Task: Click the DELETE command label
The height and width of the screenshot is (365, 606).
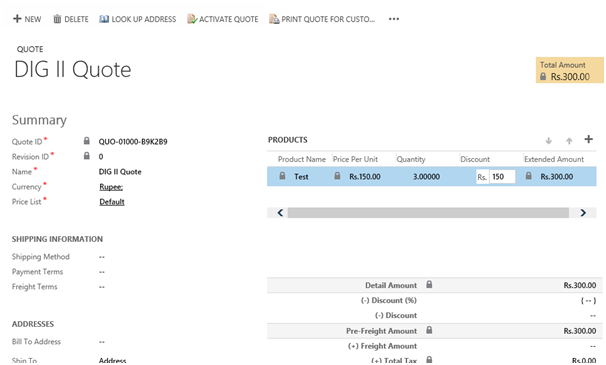Action: tap(76, 19)
